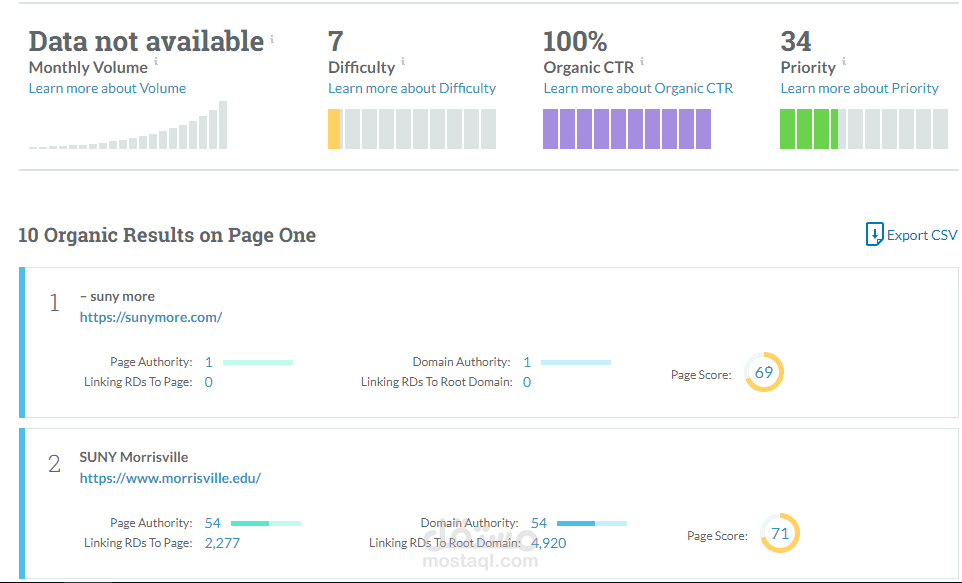
Task: Click the Monthly Volume info icon
Action: click(156, 61)
